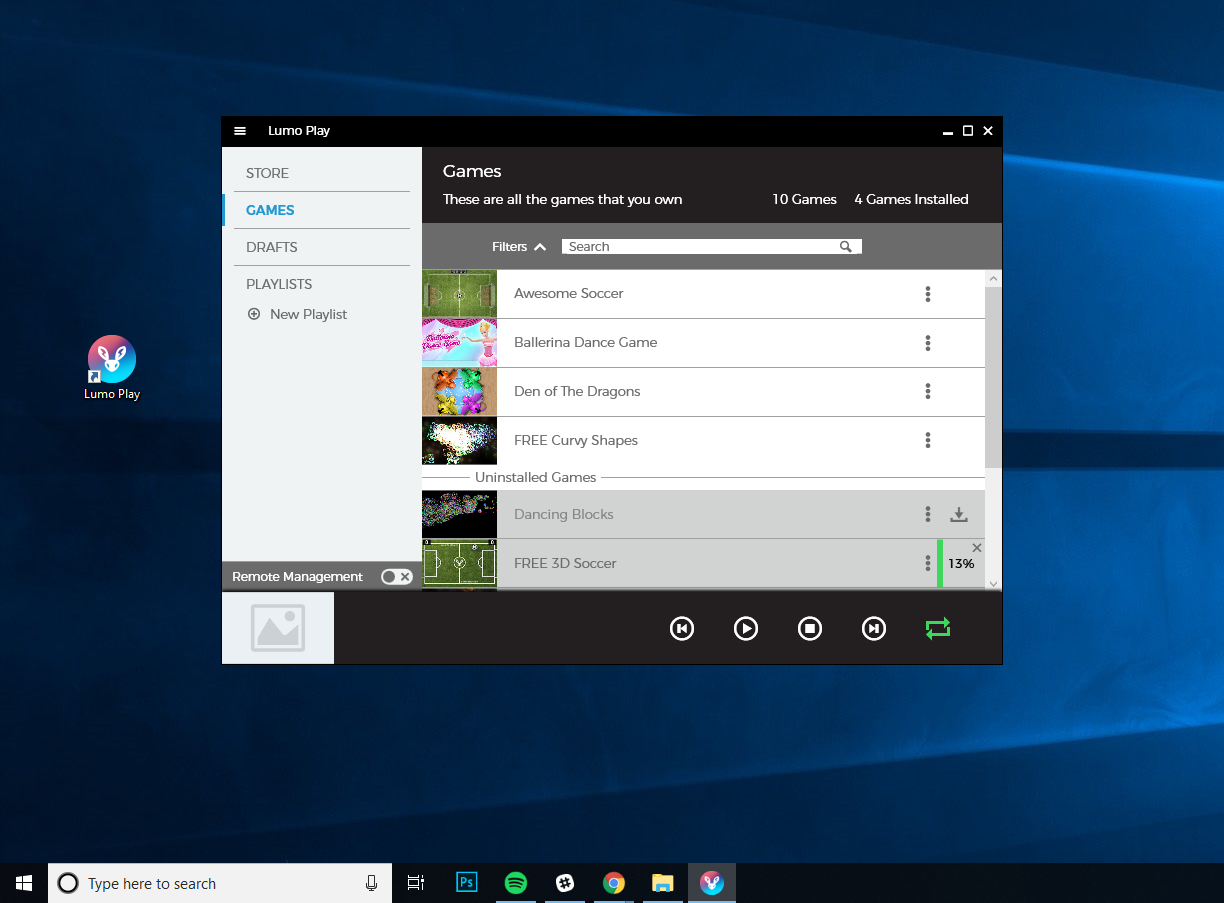Image resolution: width=1224 pixels, height=903 pixels.
Task: Click the Lumo Play desktop shortcut
Action: [112, 367]
